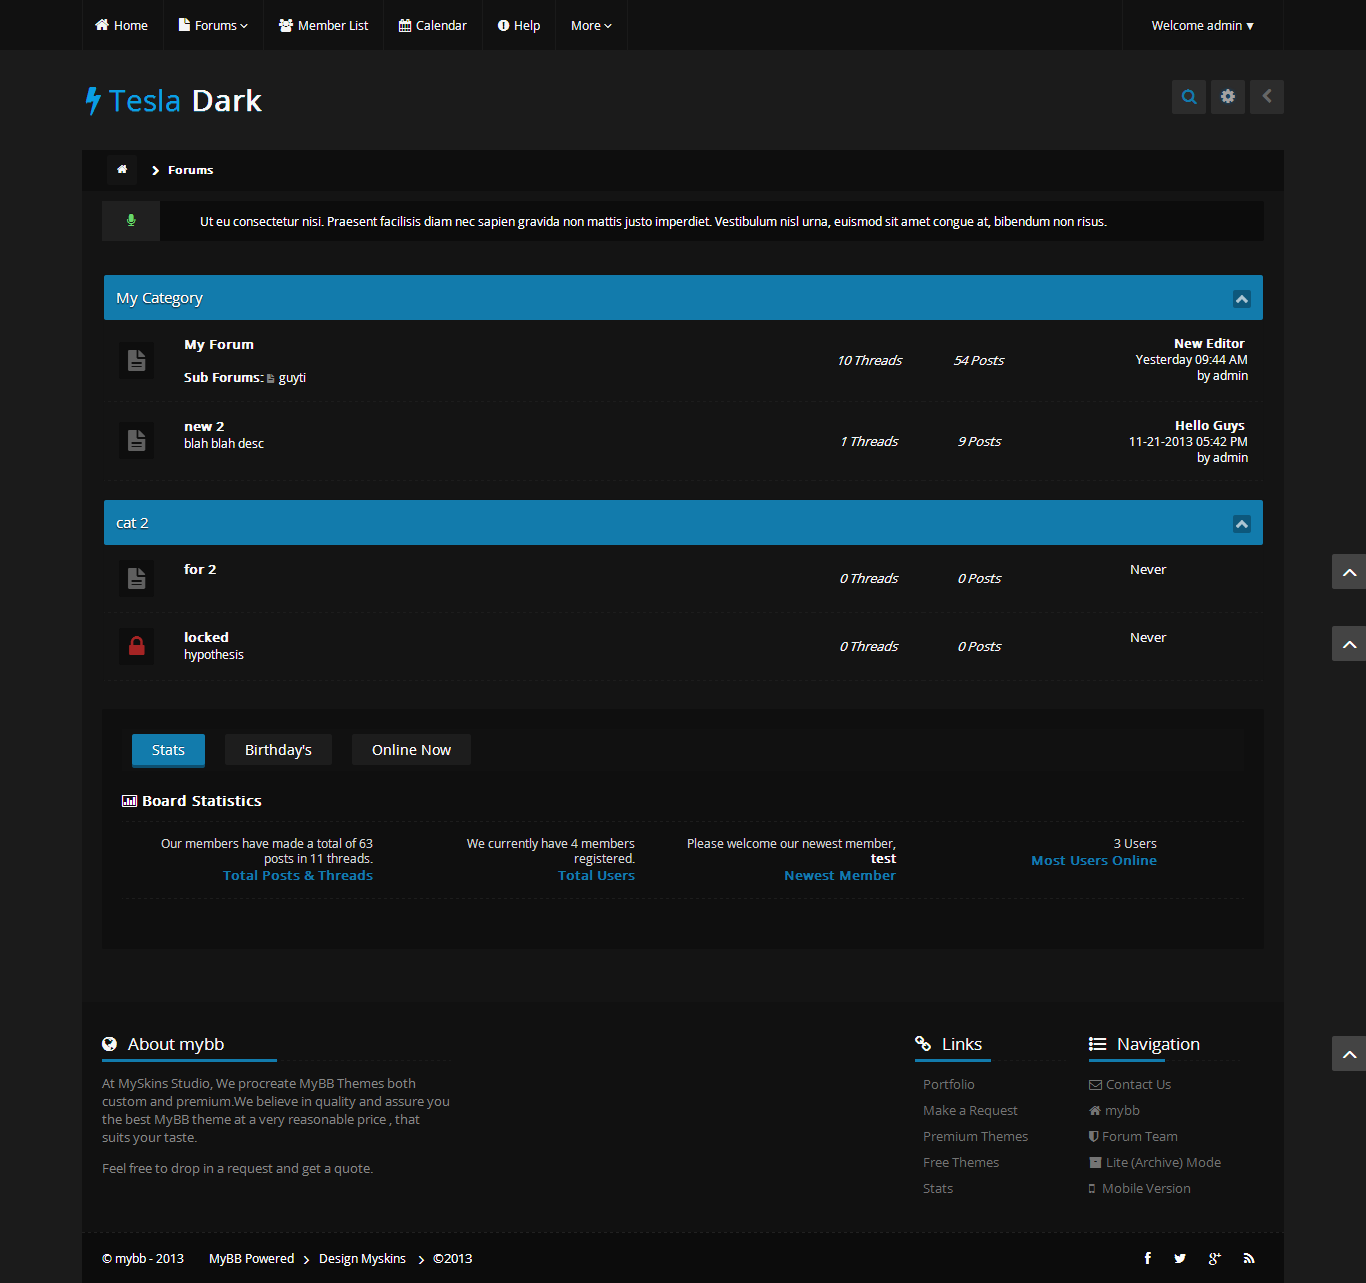Click the My Forum document icon
This screenshot has height=1283, width=1366.
pos(137,360)
